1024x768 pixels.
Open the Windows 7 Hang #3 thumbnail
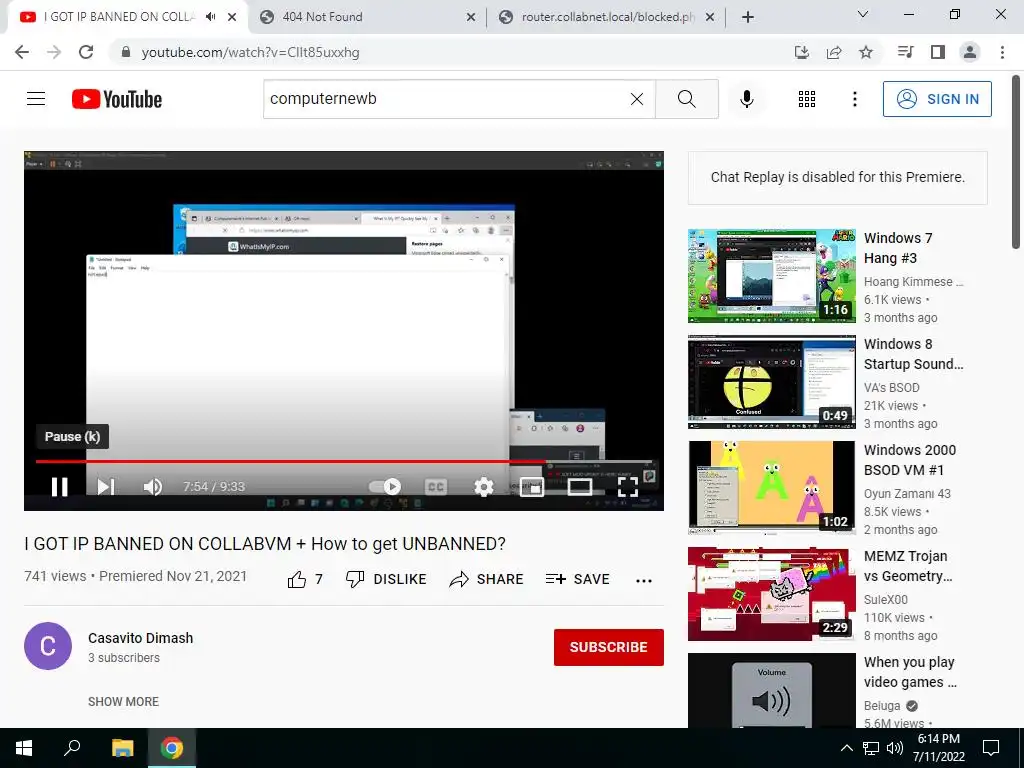[x=771, y=276]
